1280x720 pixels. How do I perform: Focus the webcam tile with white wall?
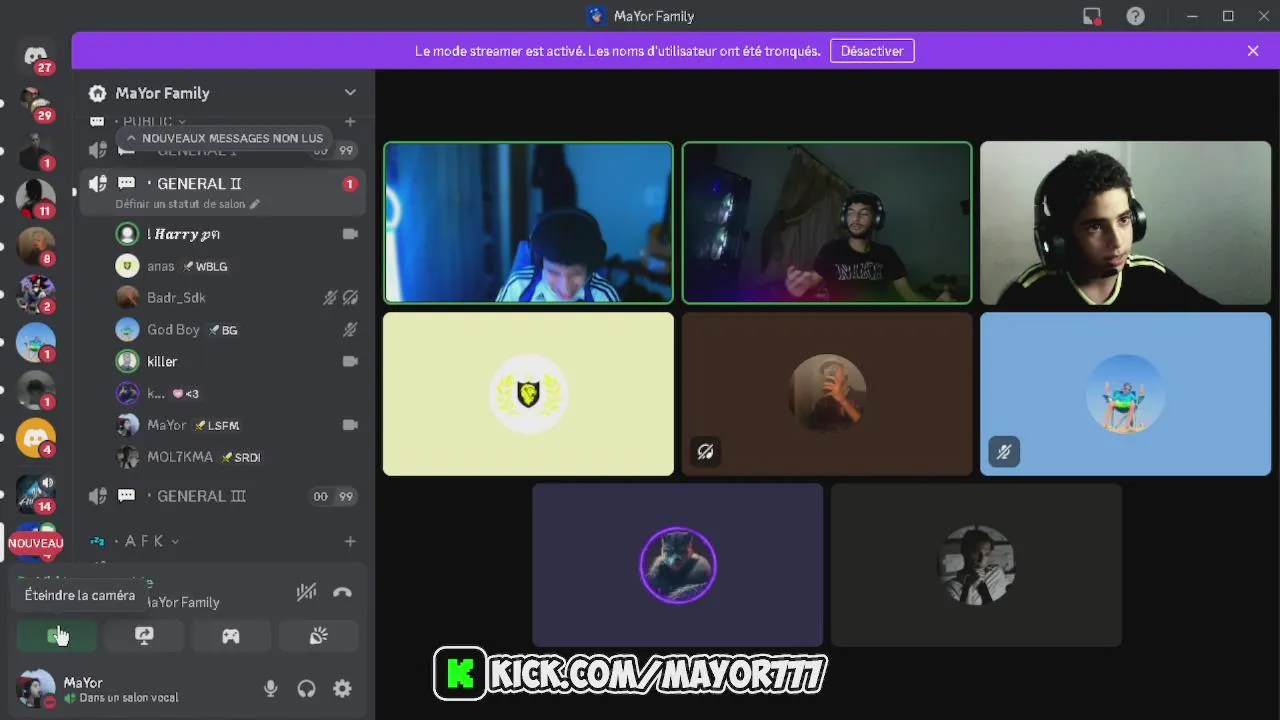pyautogui.click(x=1125, y=223)
